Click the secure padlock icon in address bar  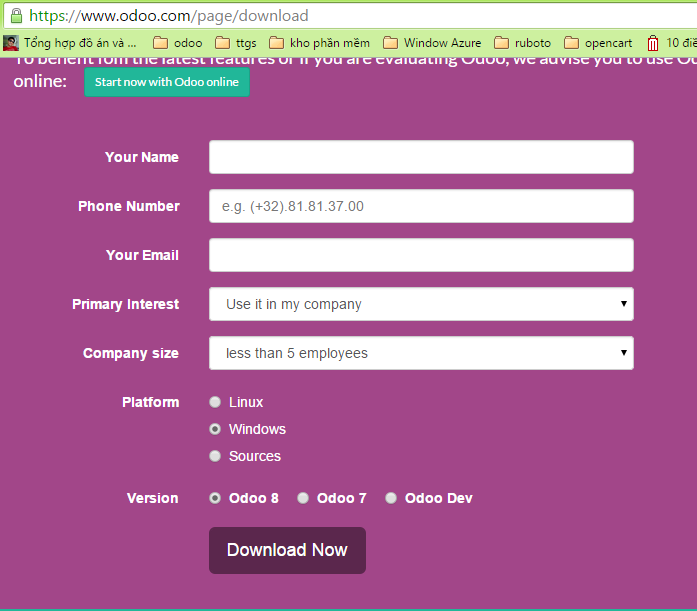click(16, 16)
